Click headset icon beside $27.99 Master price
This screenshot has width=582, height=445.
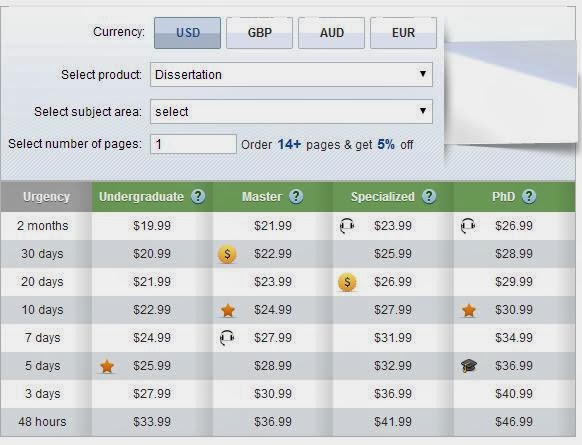coord(227,338)
